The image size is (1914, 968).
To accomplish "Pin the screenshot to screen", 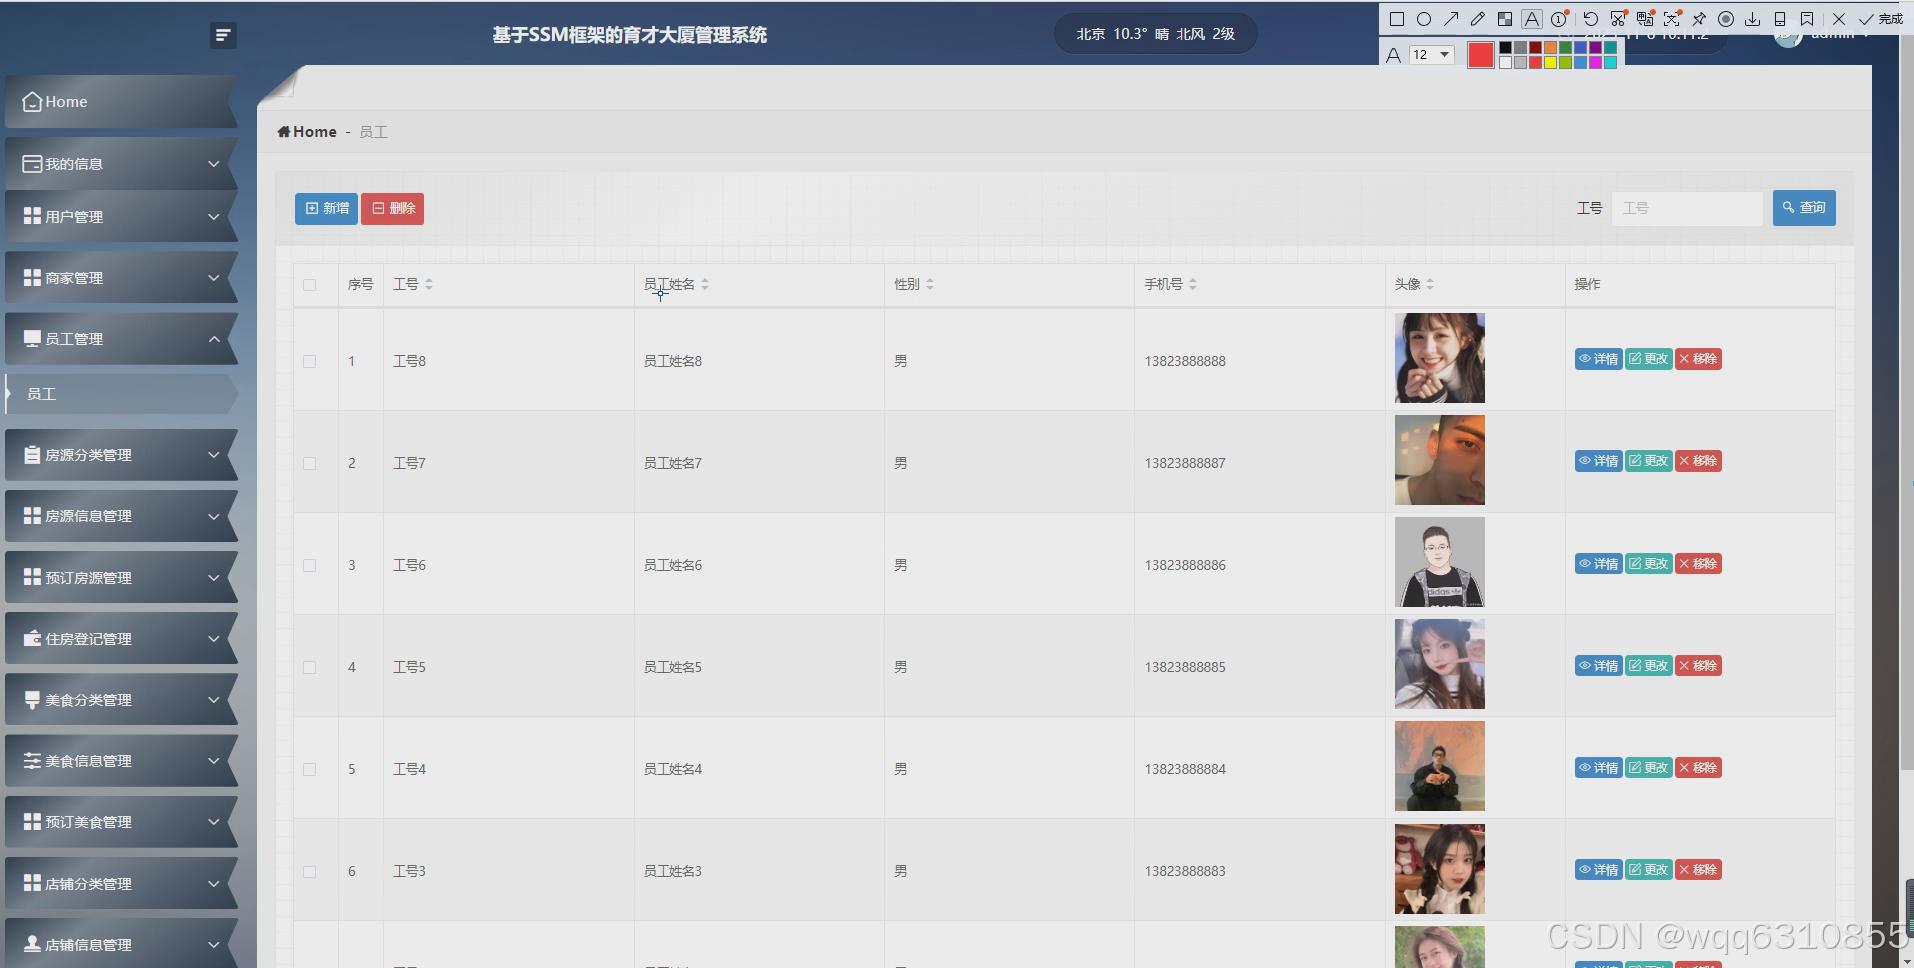I will tap(1698, 19).
